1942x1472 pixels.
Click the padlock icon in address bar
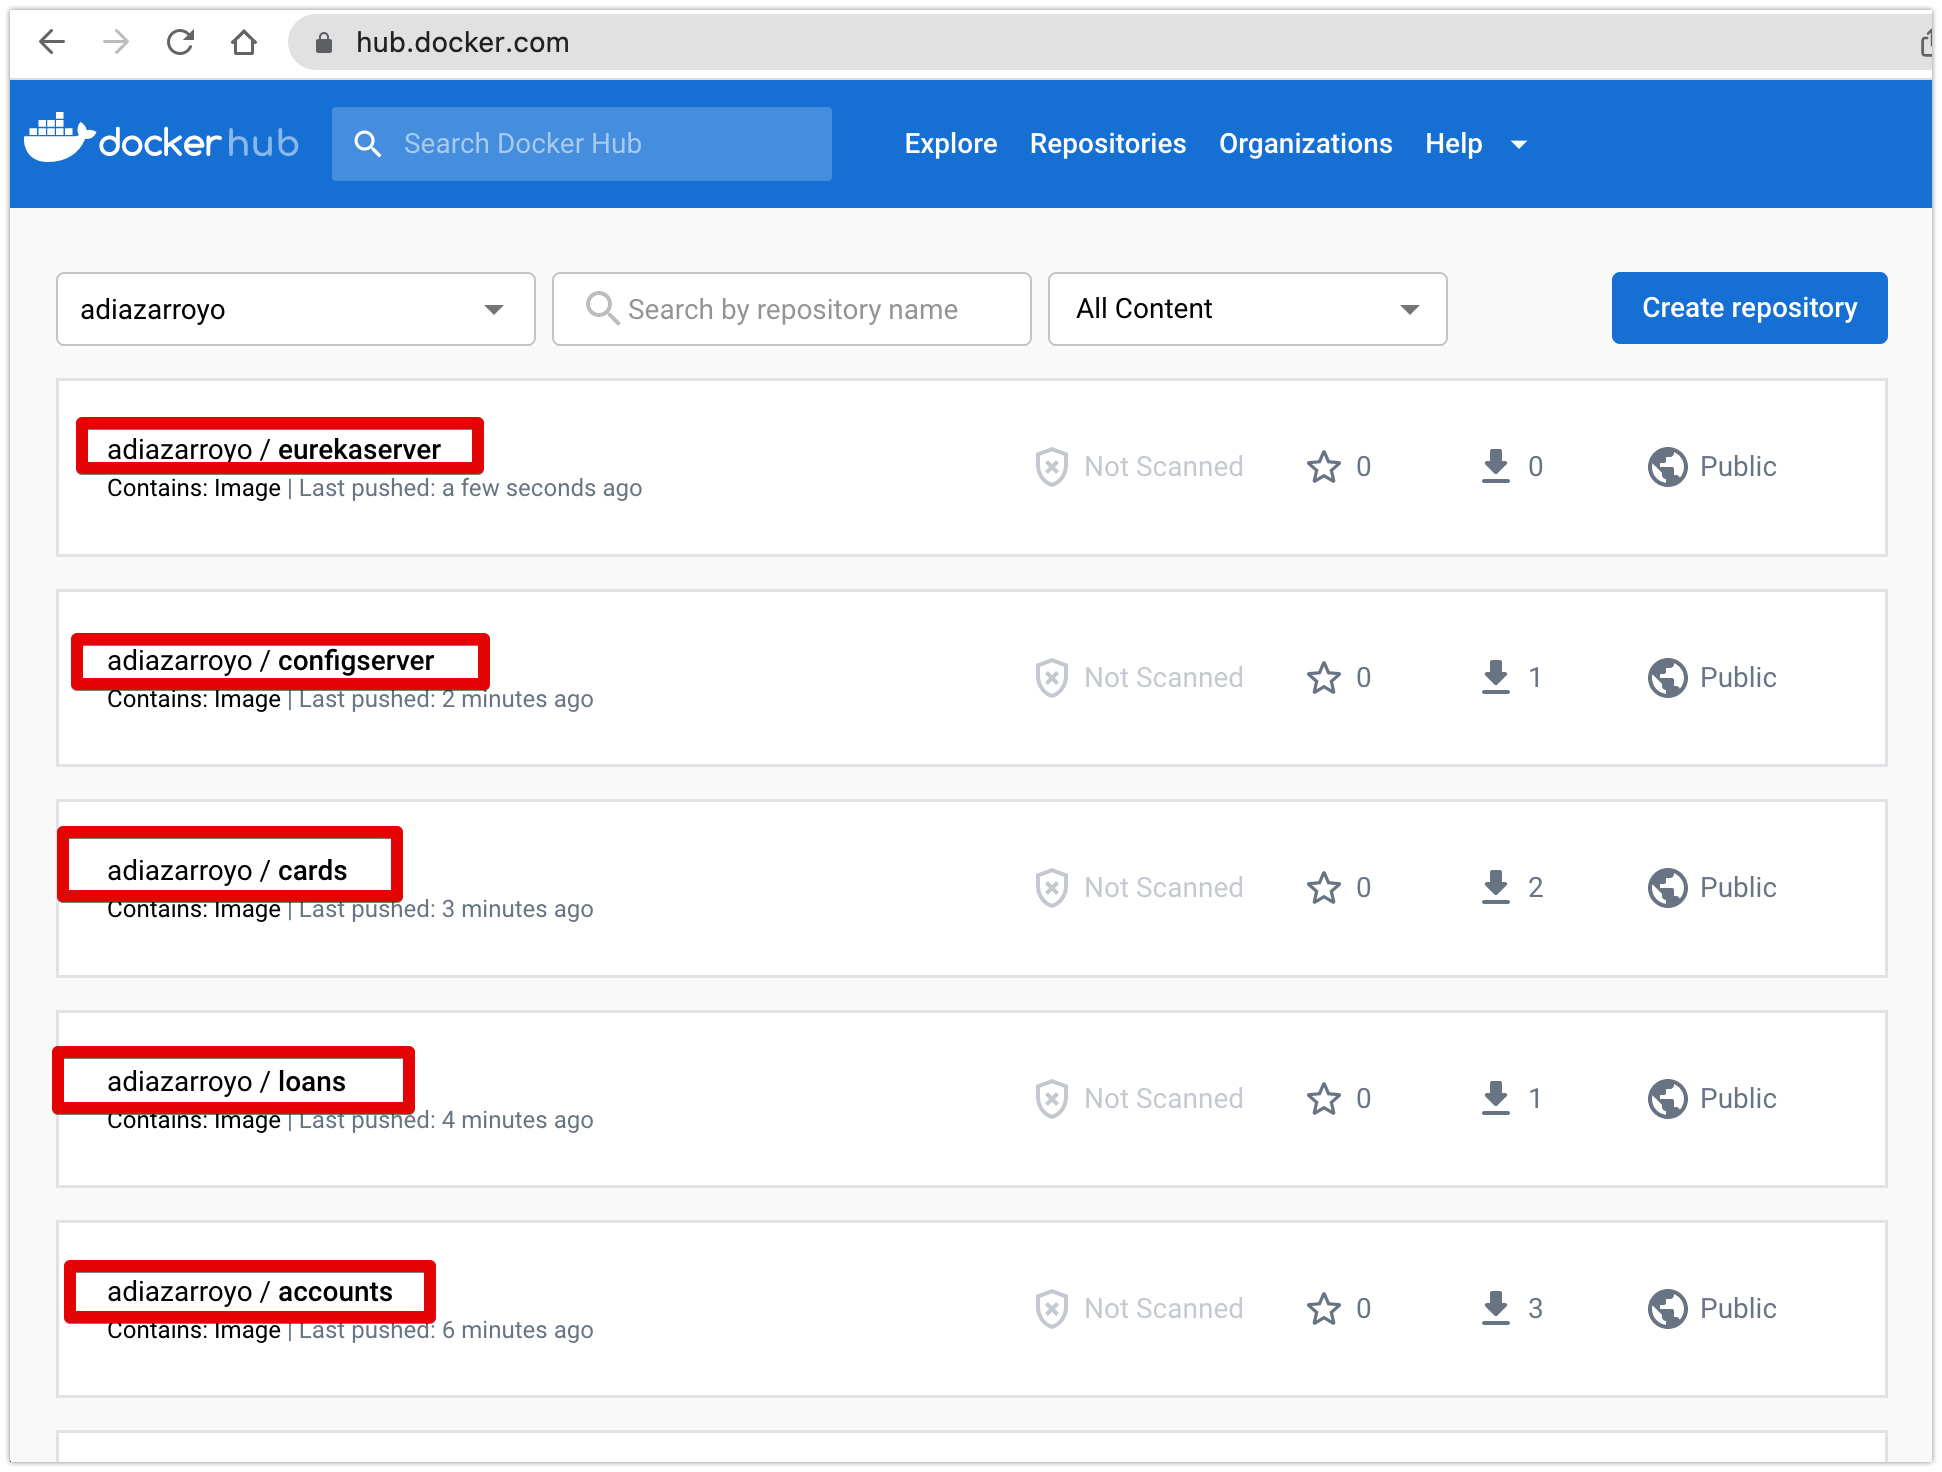(323, 42)
